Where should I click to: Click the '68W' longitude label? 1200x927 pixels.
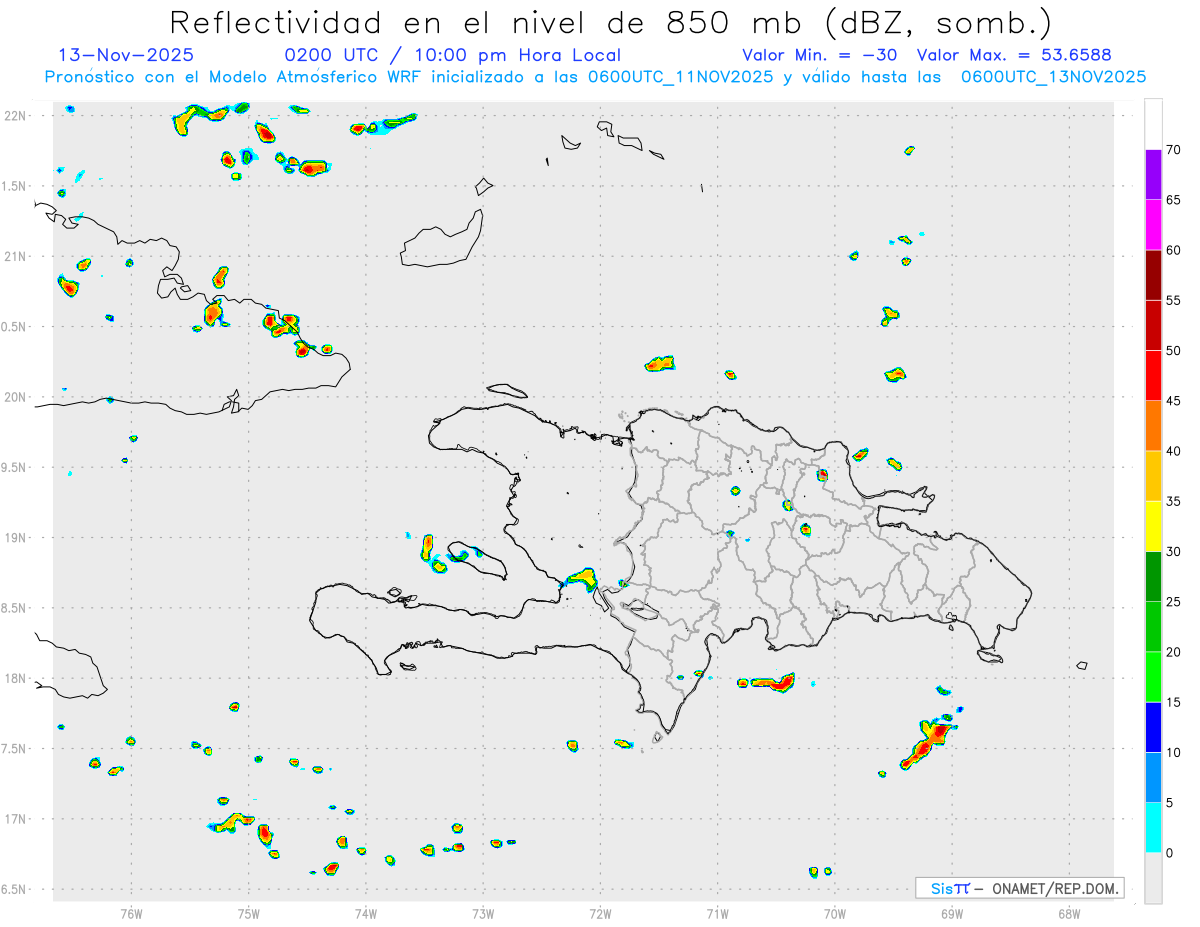[1069, 913]
